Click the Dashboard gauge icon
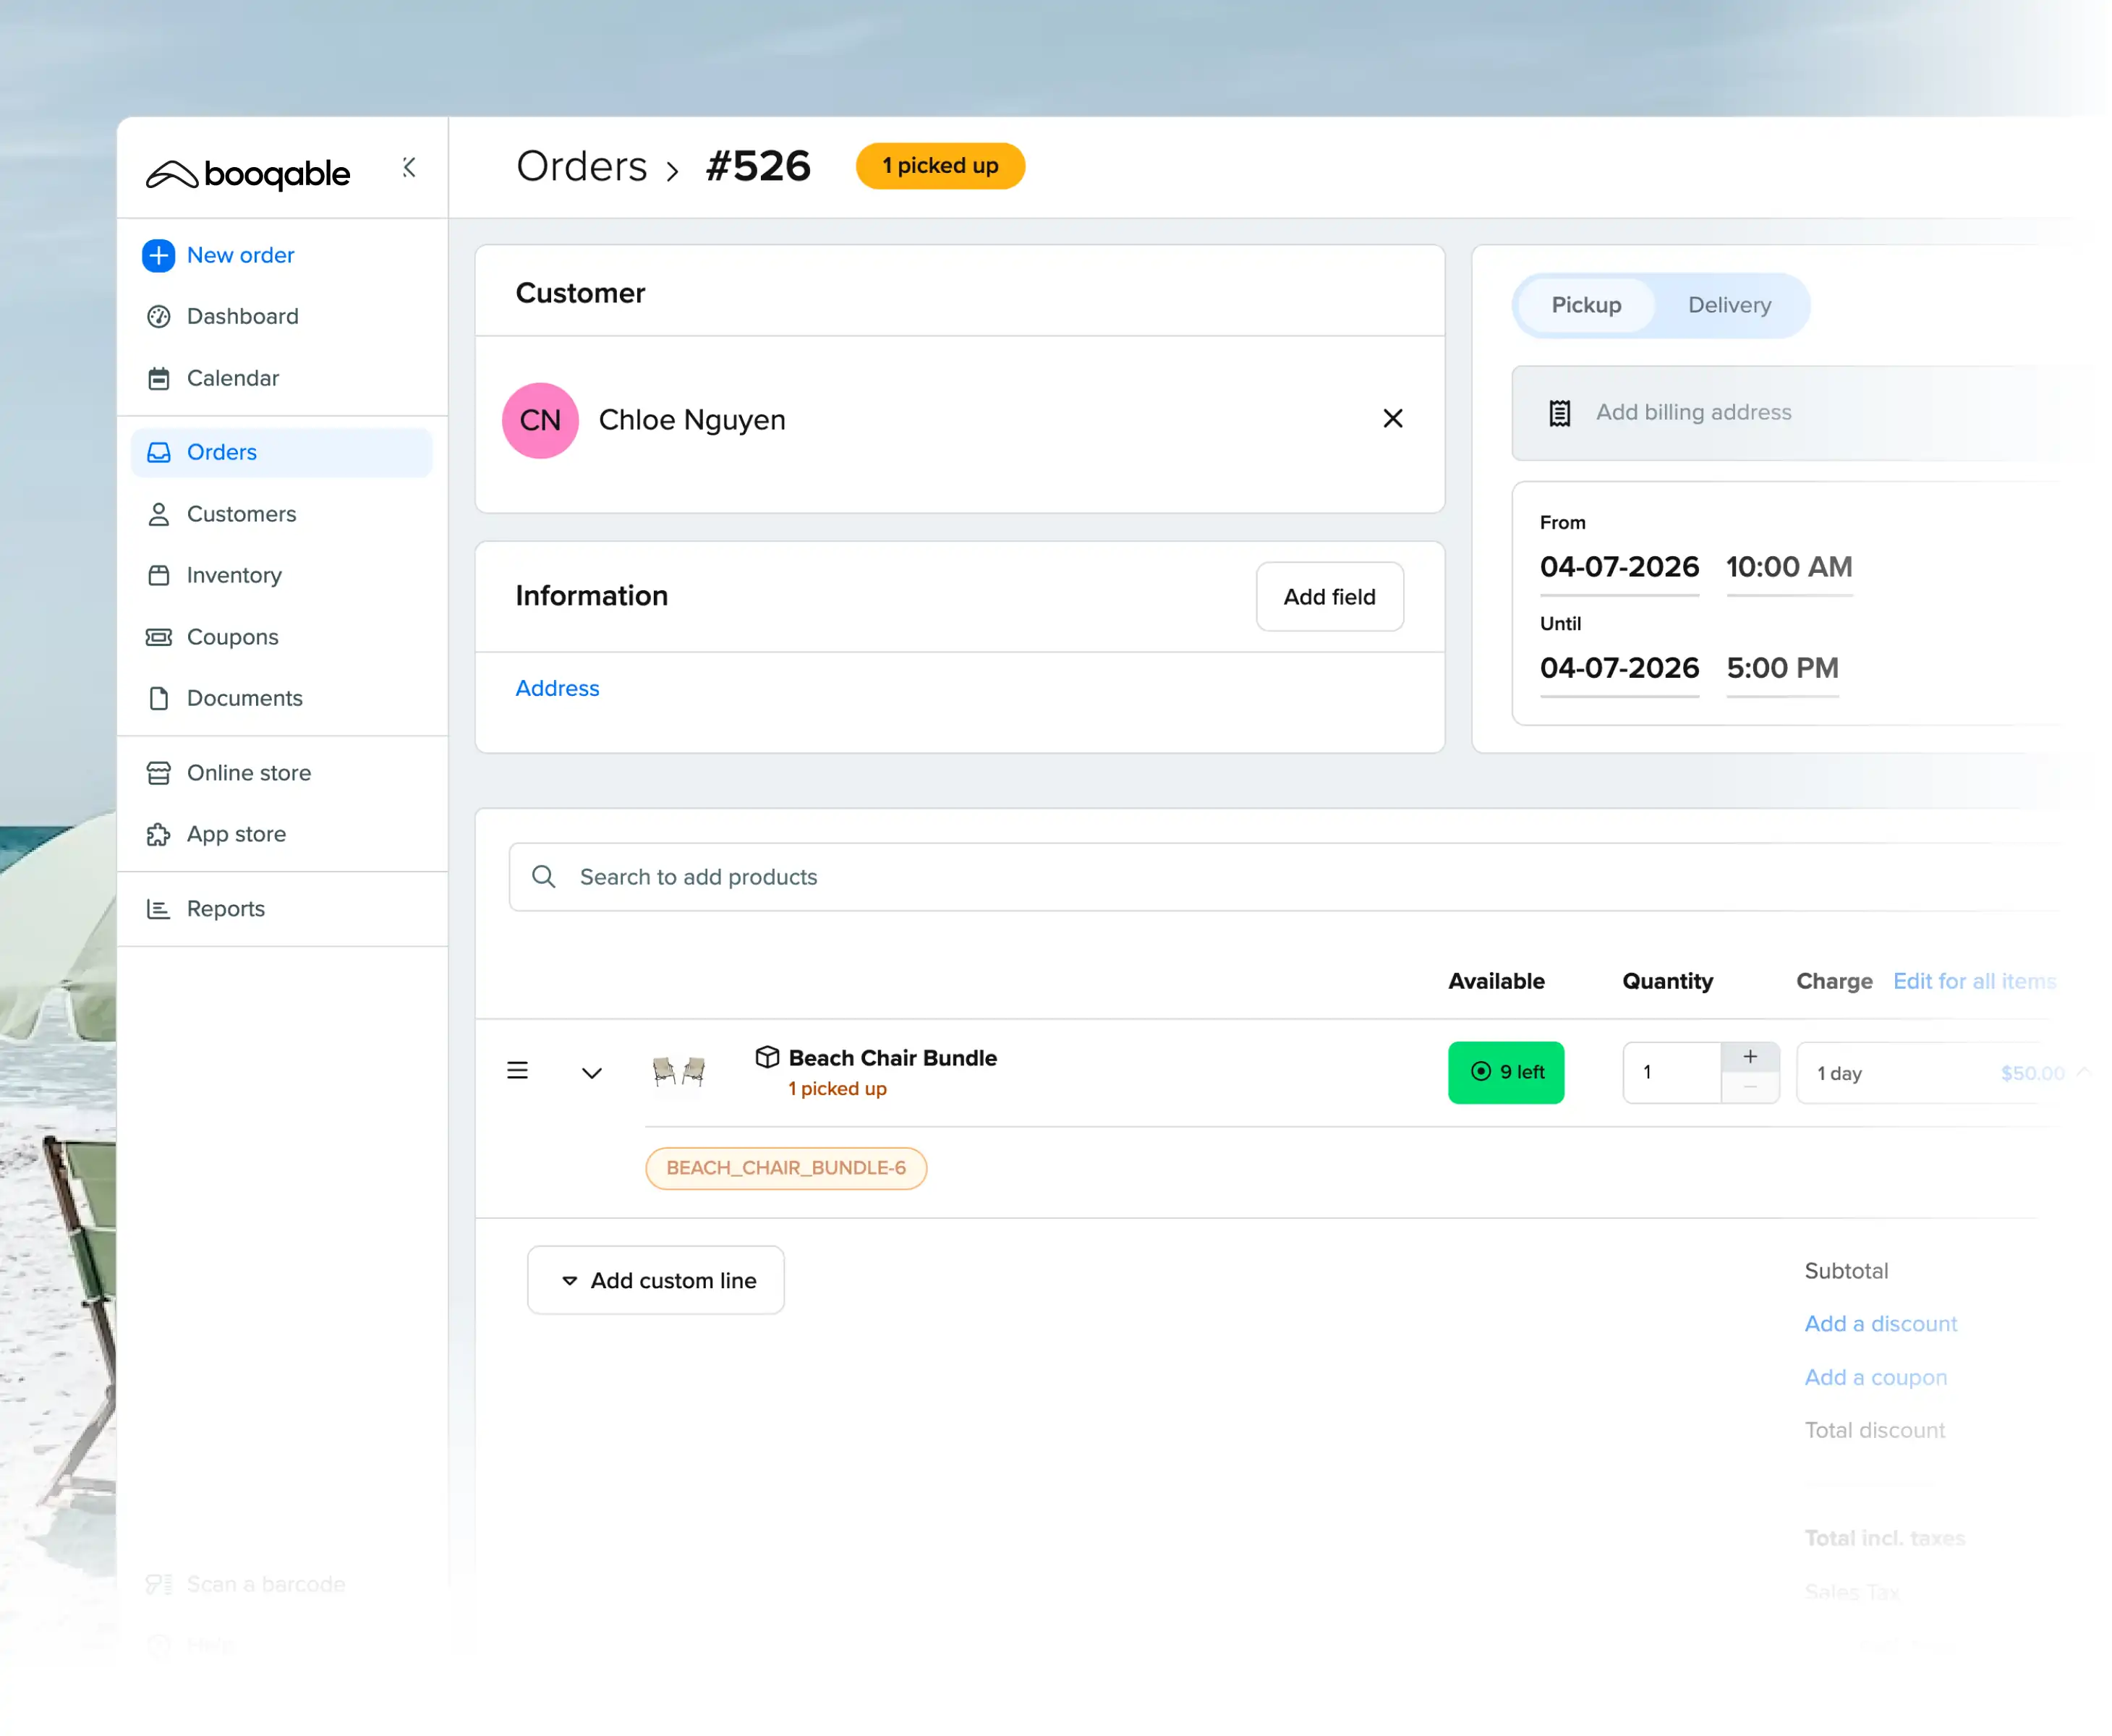2112x1736 pixels. pos(158,317)
